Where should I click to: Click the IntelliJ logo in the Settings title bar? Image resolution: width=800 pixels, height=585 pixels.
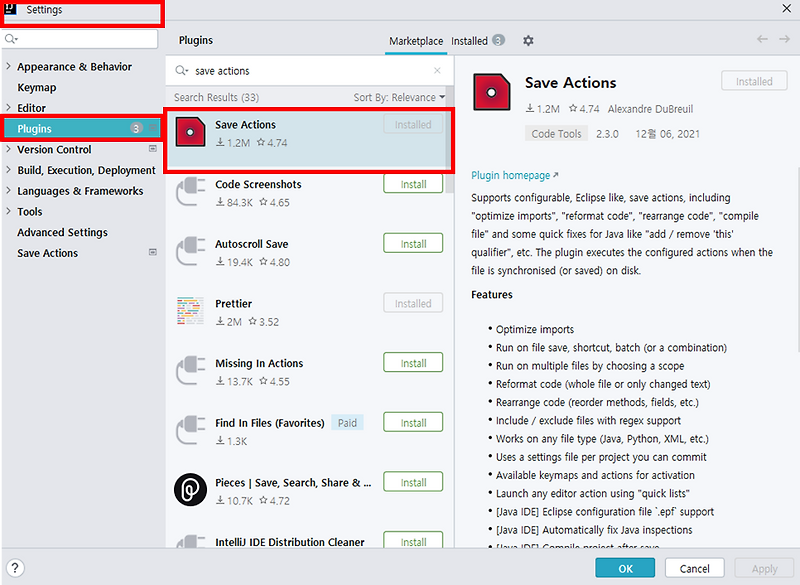pos(13,10)
